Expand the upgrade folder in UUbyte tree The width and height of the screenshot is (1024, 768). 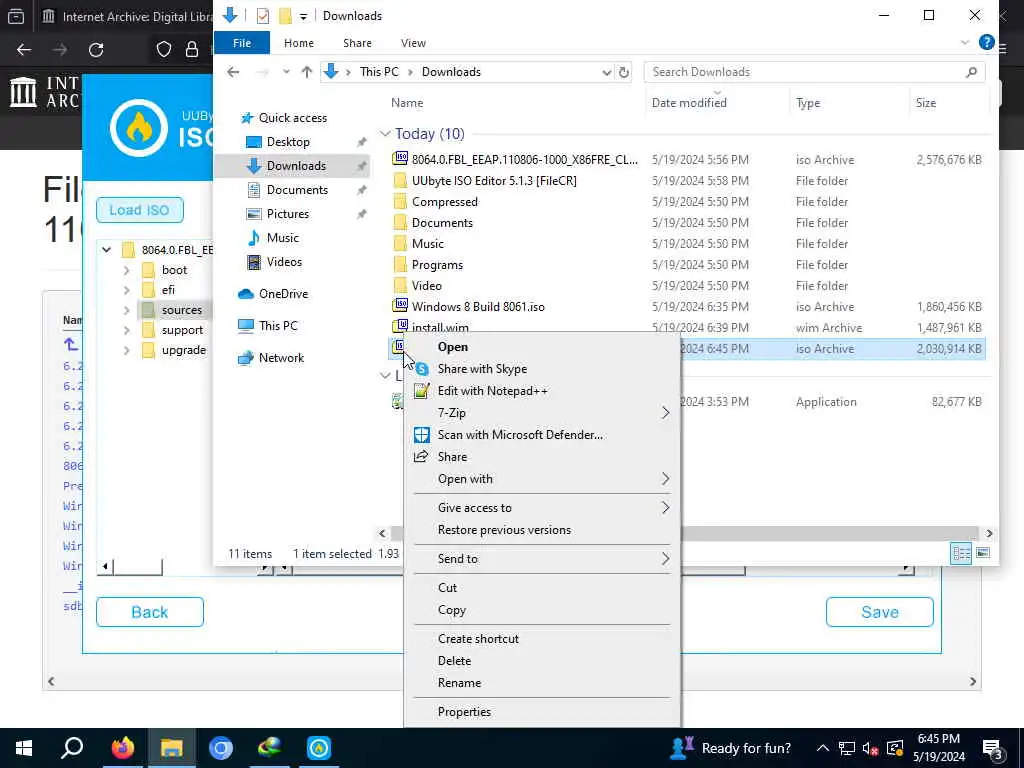tap(127, 350)
